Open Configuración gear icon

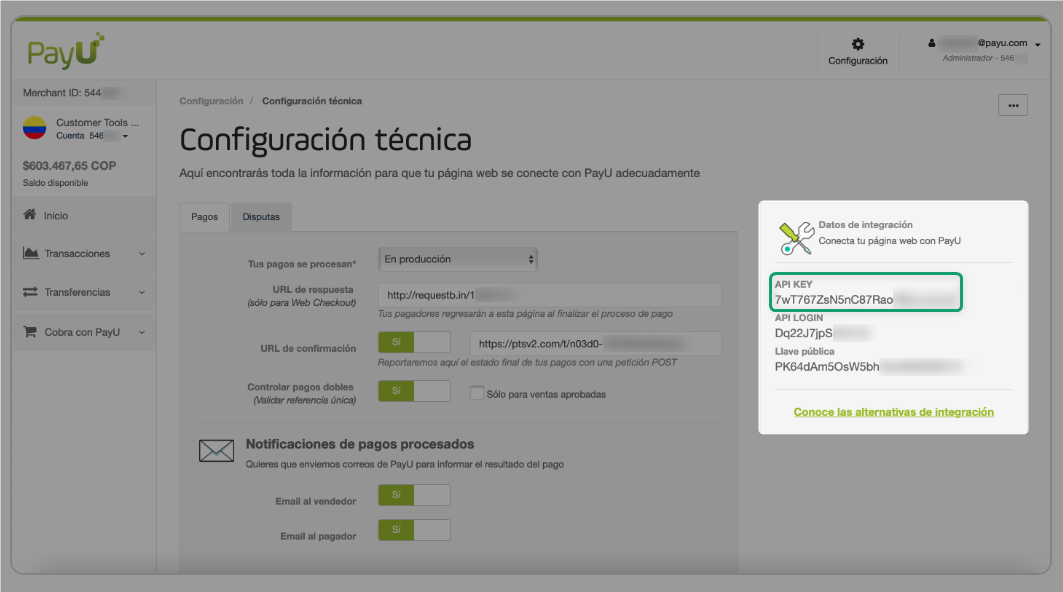[858, 44]
